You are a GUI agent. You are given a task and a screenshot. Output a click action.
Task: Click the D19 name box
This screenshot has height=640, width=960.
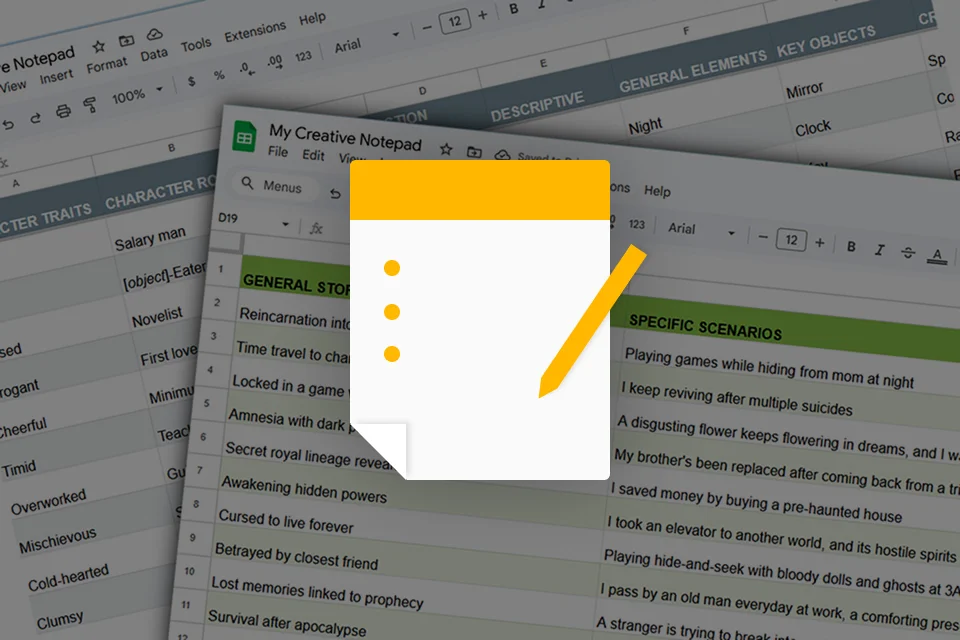tap(228, 218)
